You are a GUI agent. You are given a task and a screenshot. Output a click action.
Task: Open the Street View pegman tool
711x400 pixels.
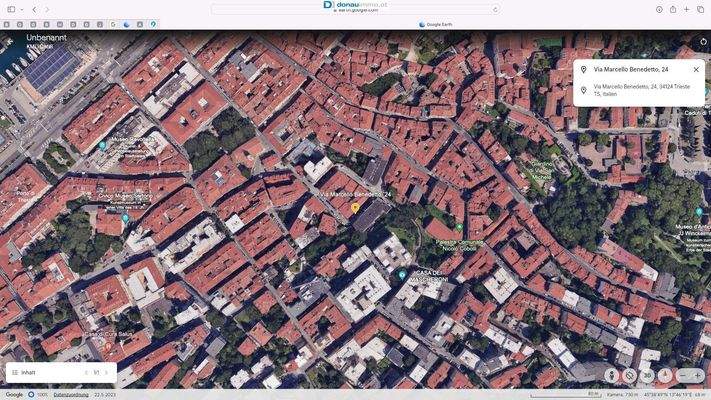click(x=612, y=375)
